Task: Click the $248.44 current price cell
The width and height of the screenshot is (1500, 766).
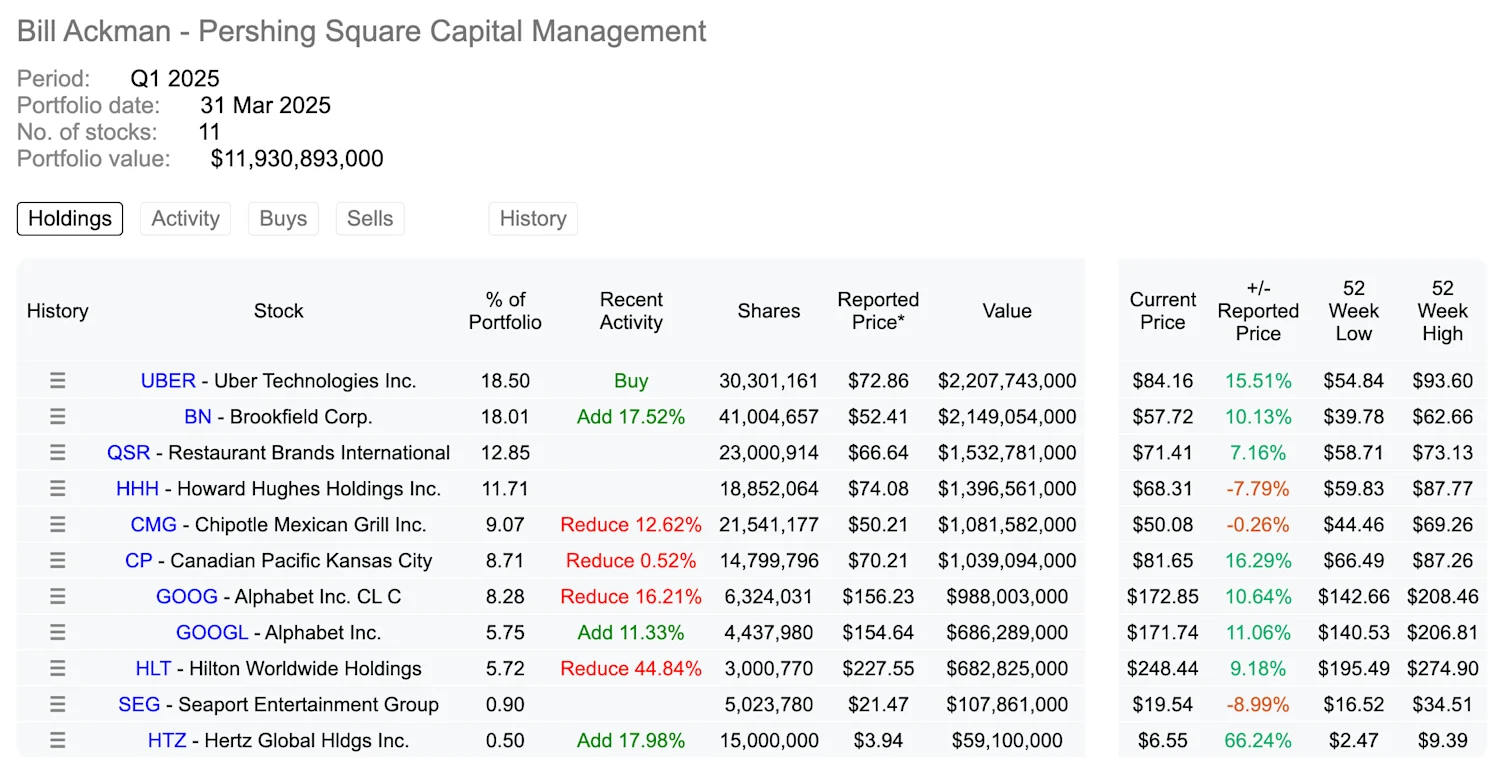Action: [x=1163, y=669]
